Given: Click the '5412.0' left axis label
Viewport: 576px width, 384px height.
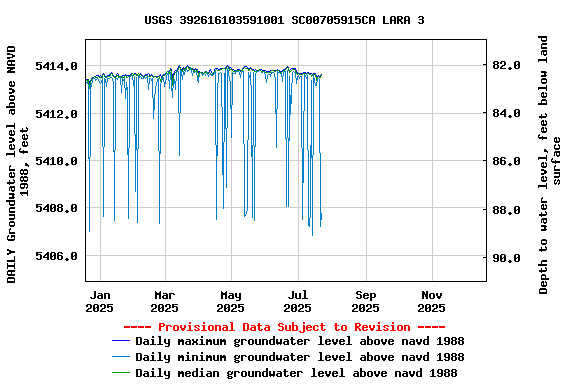Looking at the screenshot, I should click(x=56, y=114).
